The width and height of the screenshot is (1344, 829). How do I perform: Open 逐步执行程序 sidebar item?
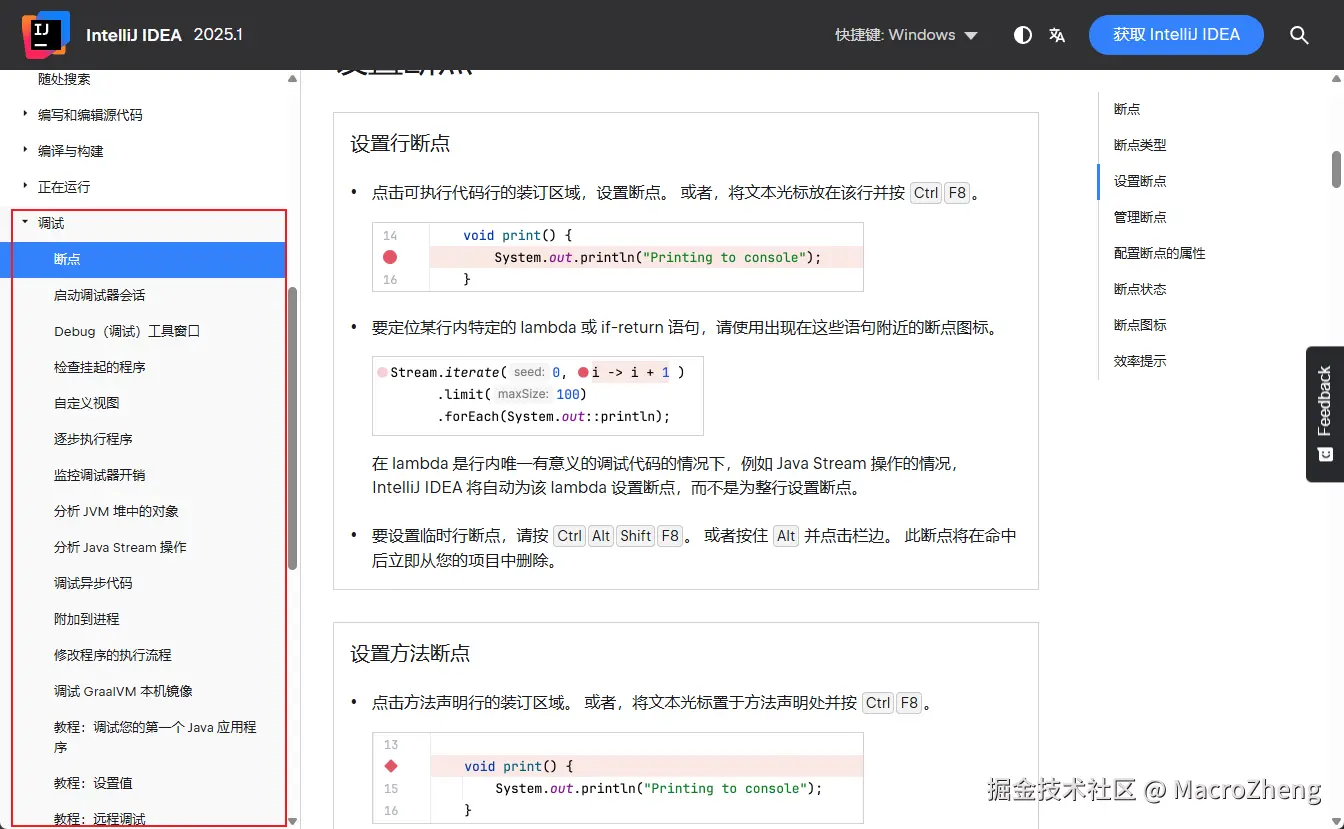tap(93, 439)
